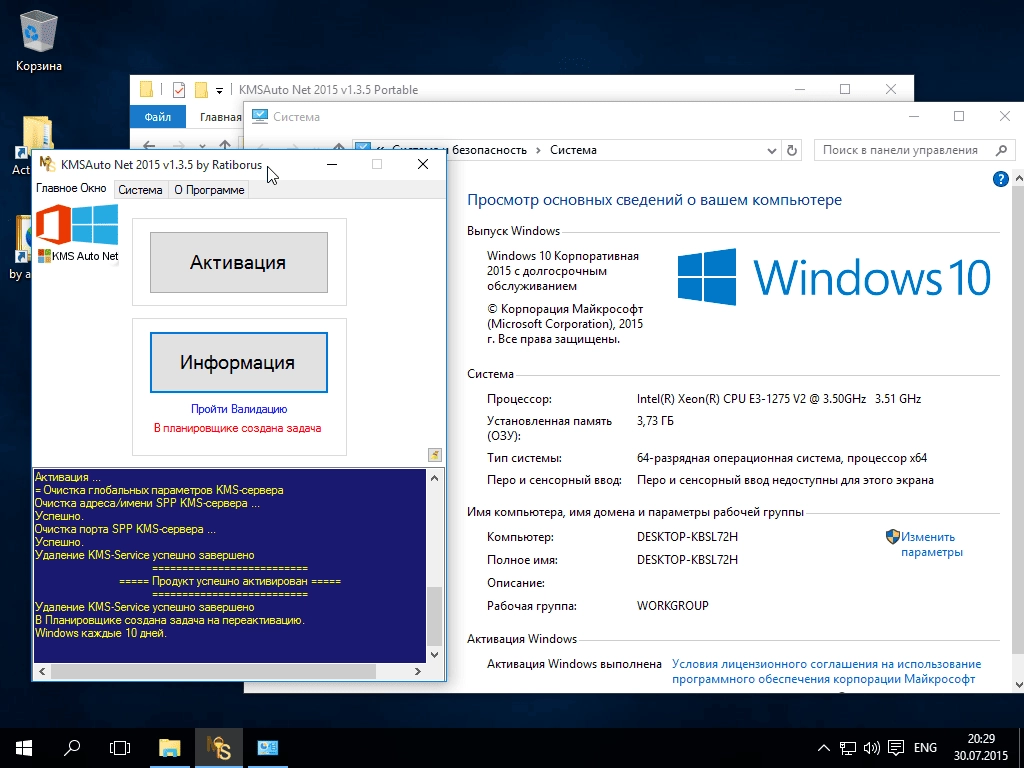
Task: Click the refresh button in control panel
Action: (792, 150)
